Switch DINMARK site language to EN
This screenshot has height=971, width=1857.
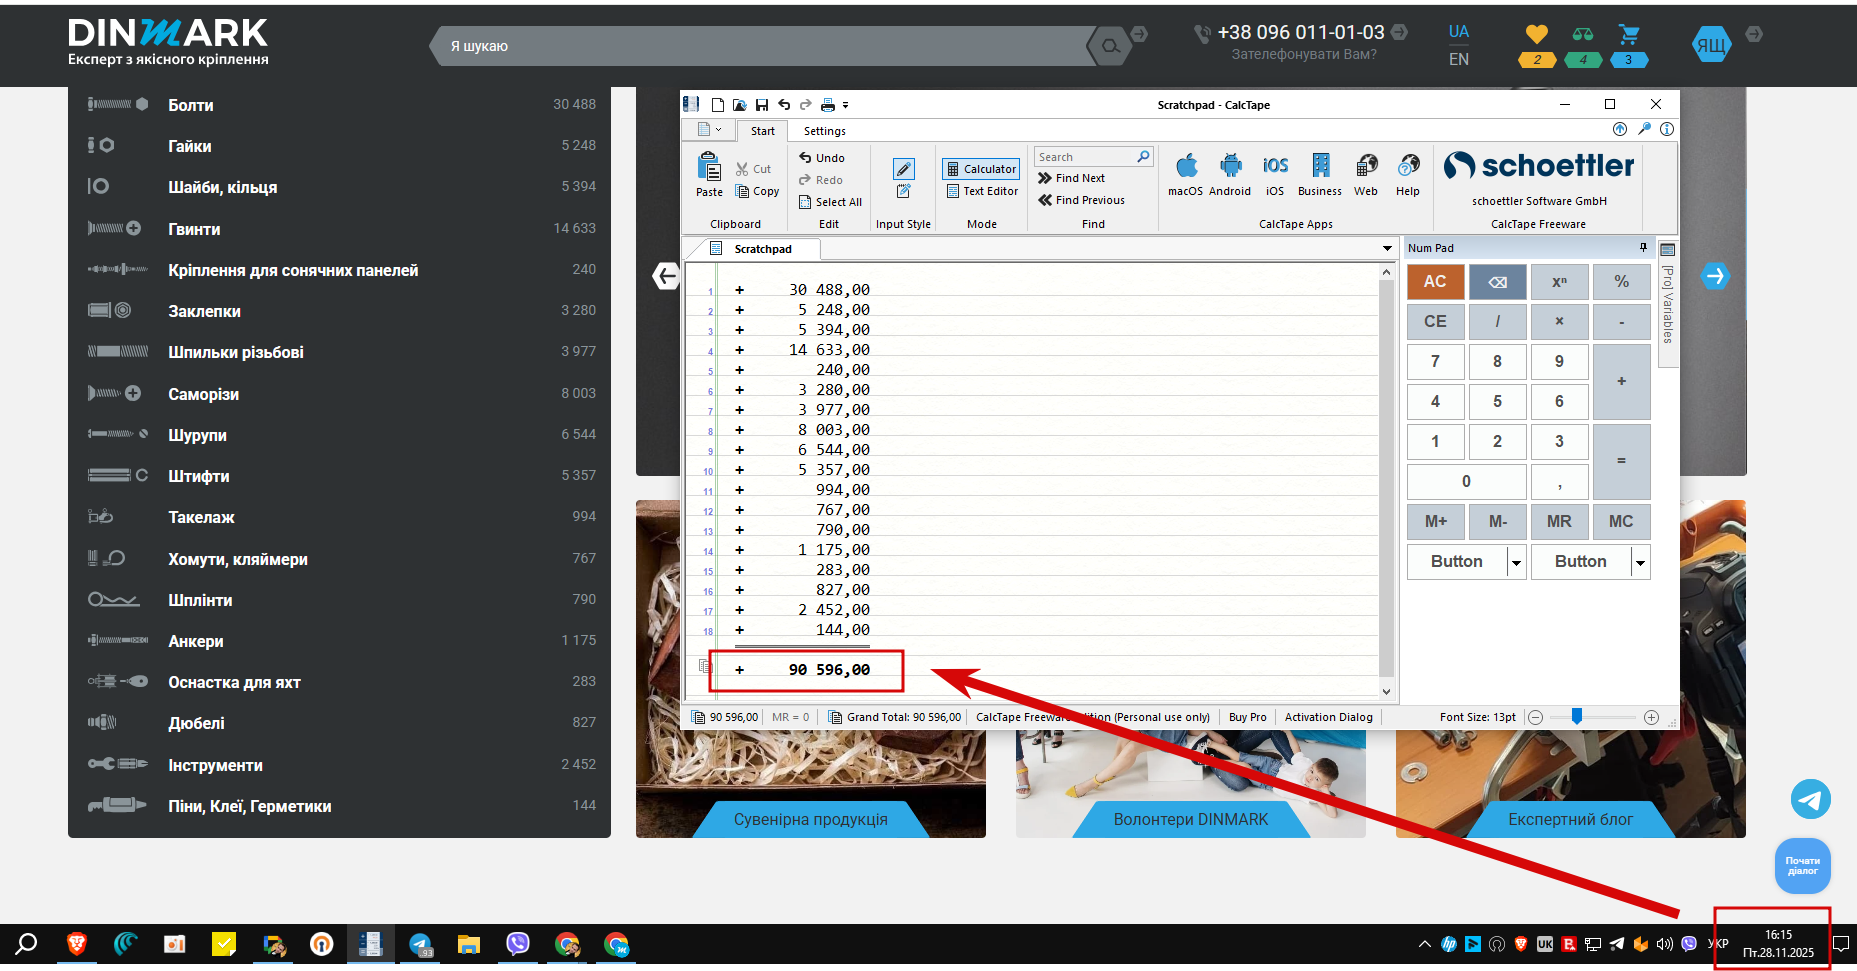point(1459,59)
